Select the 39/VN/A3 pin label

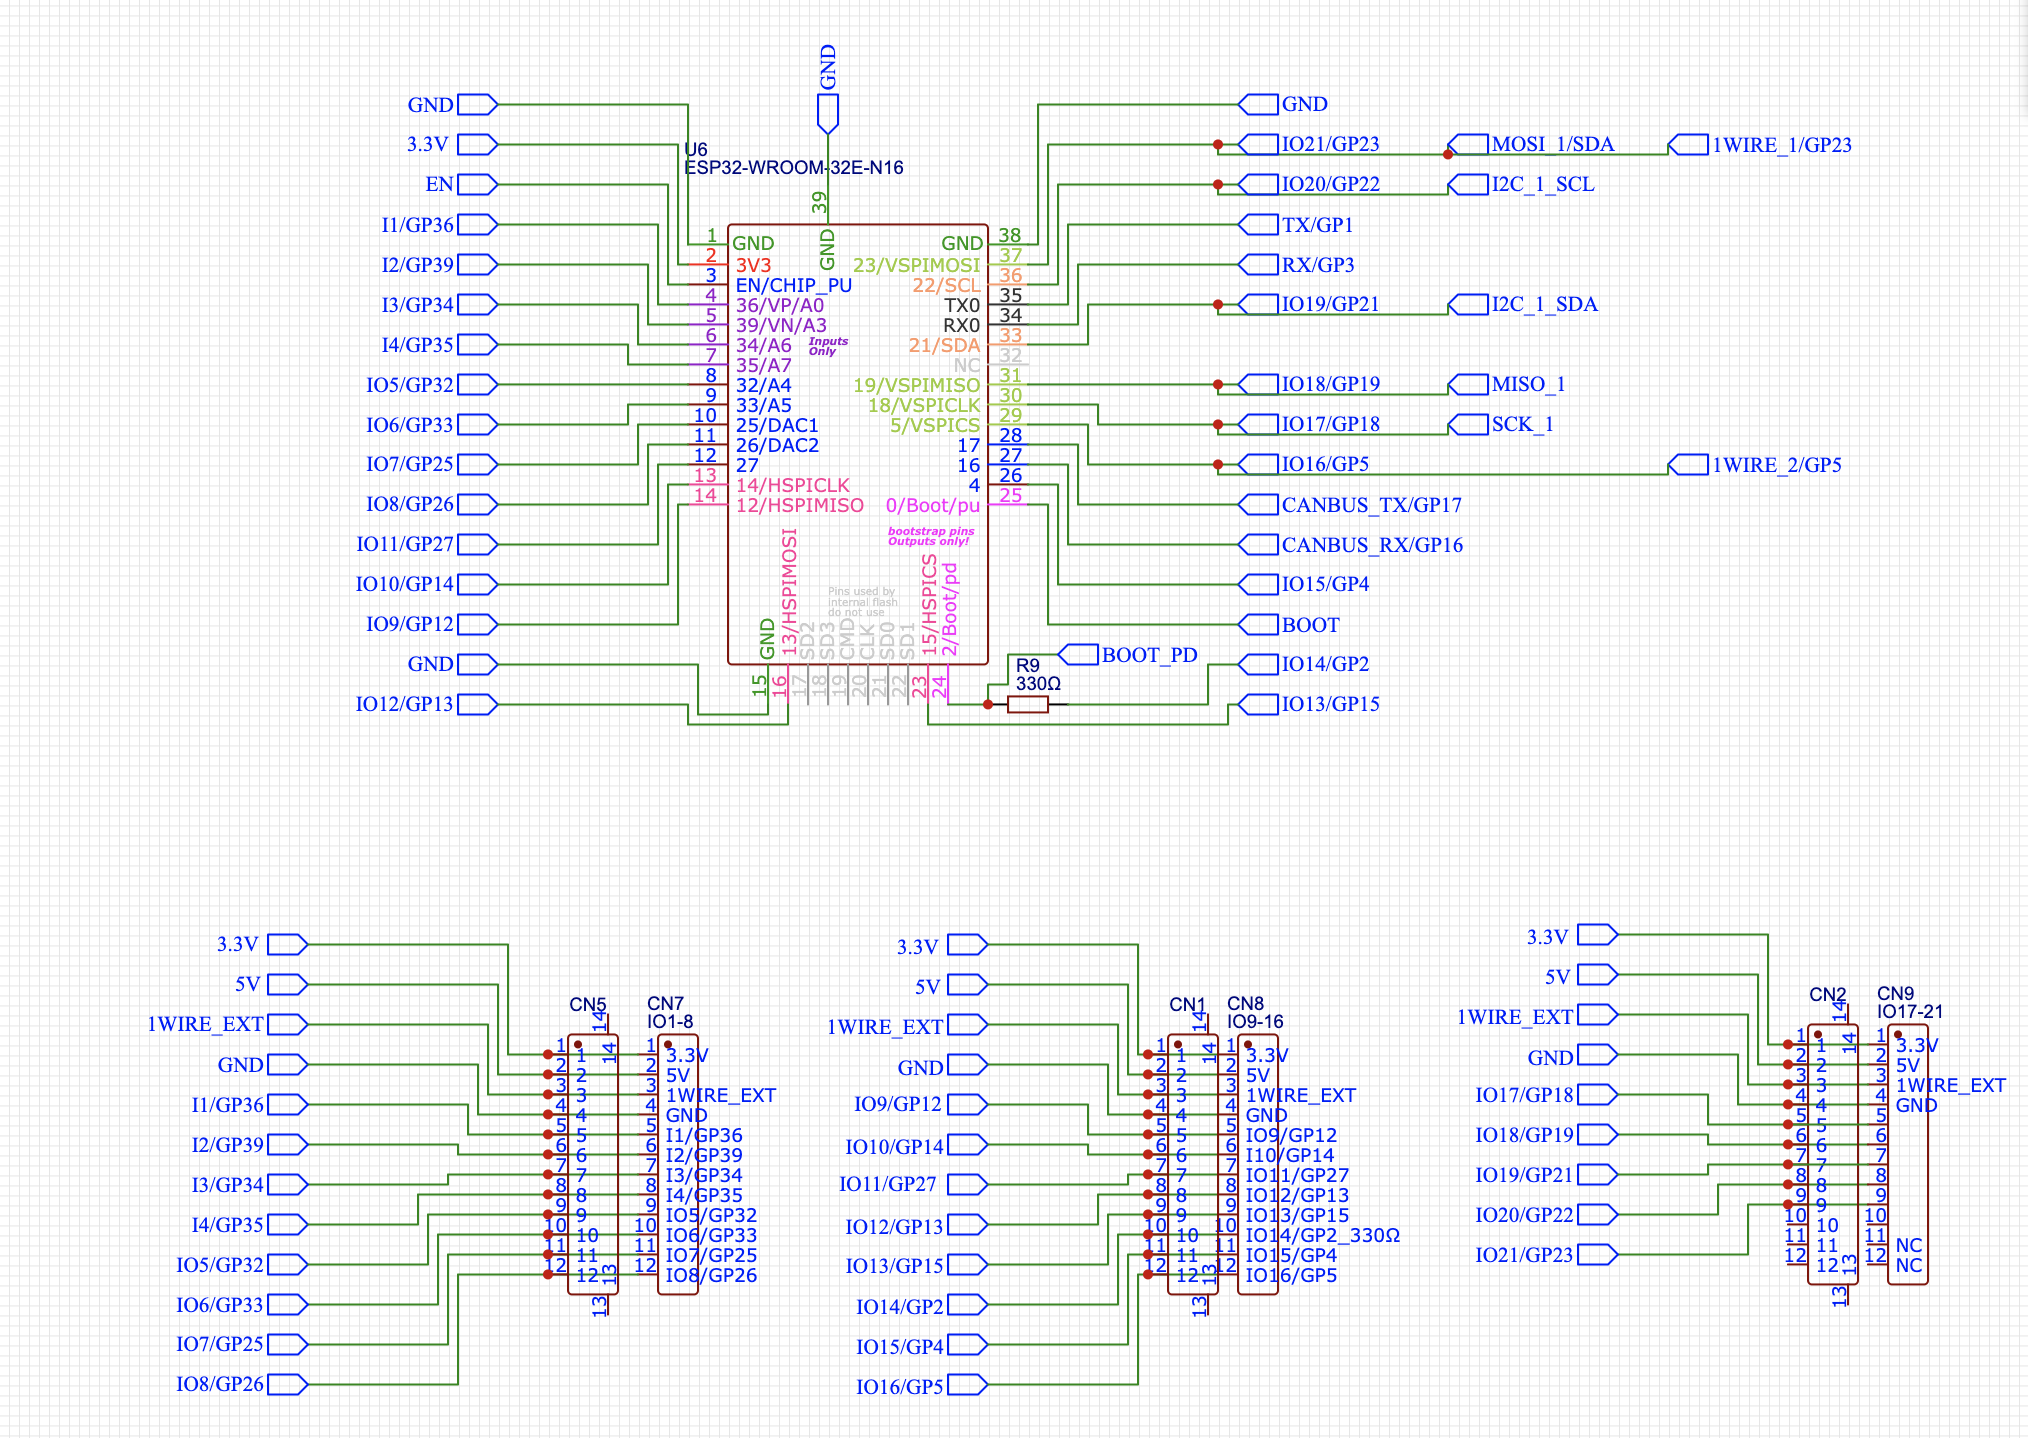pyautogui.click(x=781, y=325)
